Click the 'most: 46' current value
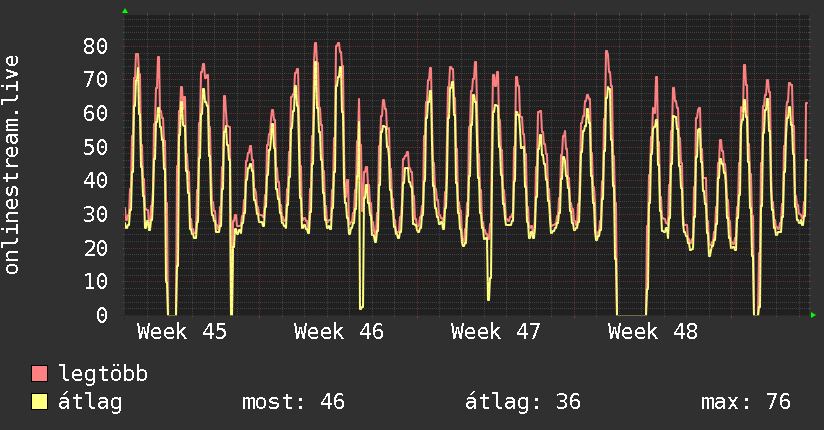This screenshot has width=824, height=430. pyautogui.click(x=293, y=402)
